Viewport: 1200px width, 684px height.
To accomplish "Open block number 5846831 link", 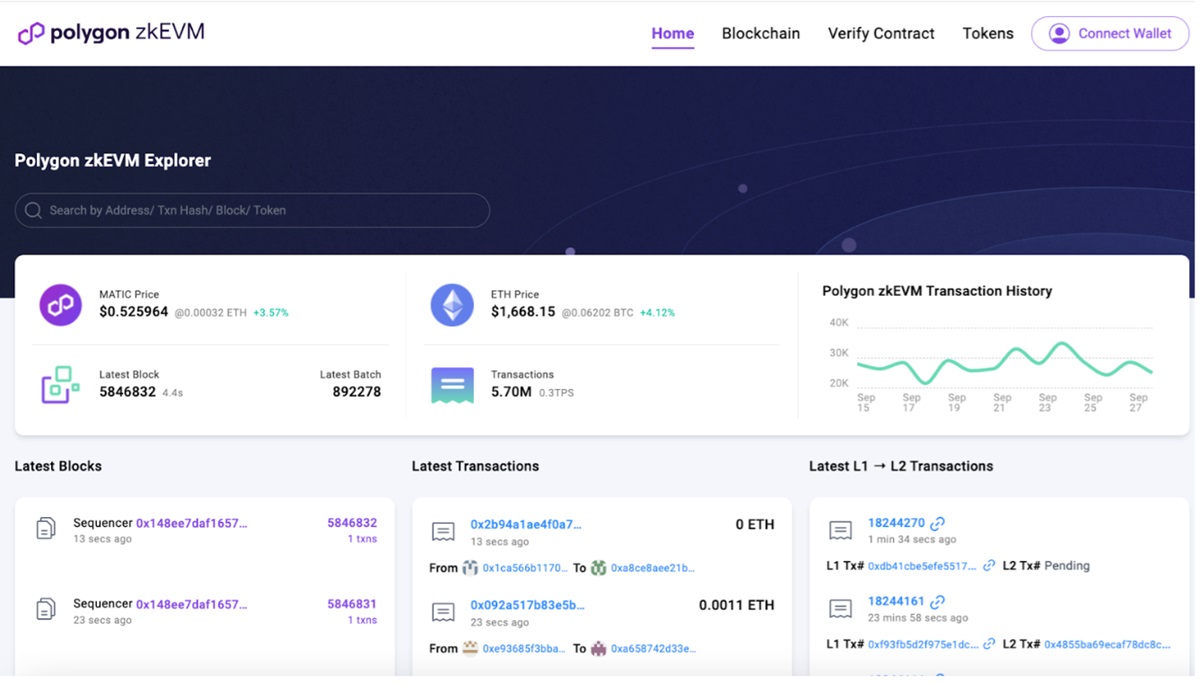I will [352, 604].
